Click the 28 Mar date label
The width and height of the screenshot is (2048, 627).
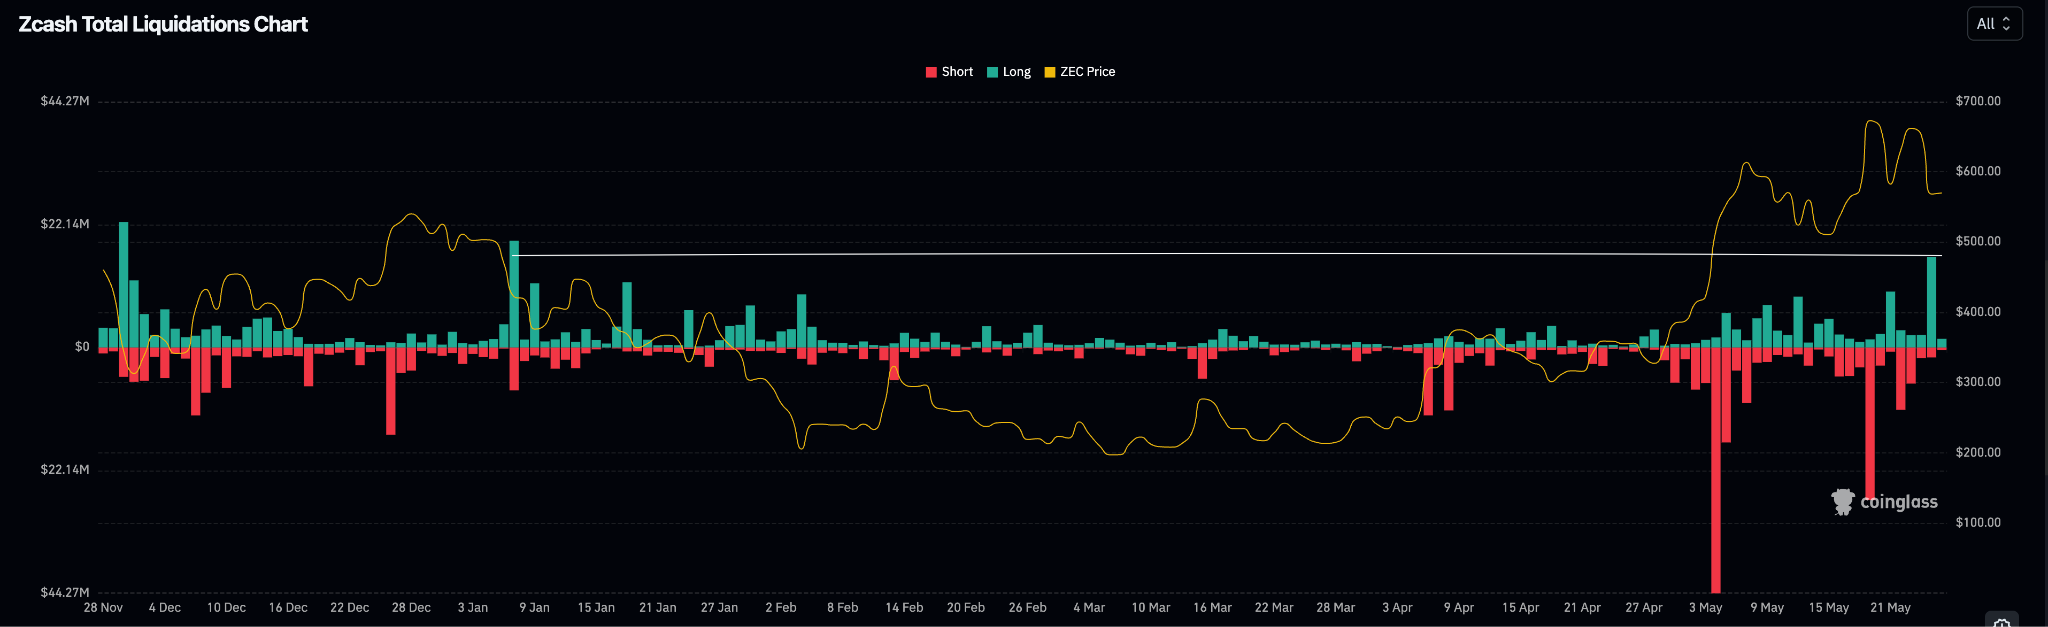click(1336, 608)
